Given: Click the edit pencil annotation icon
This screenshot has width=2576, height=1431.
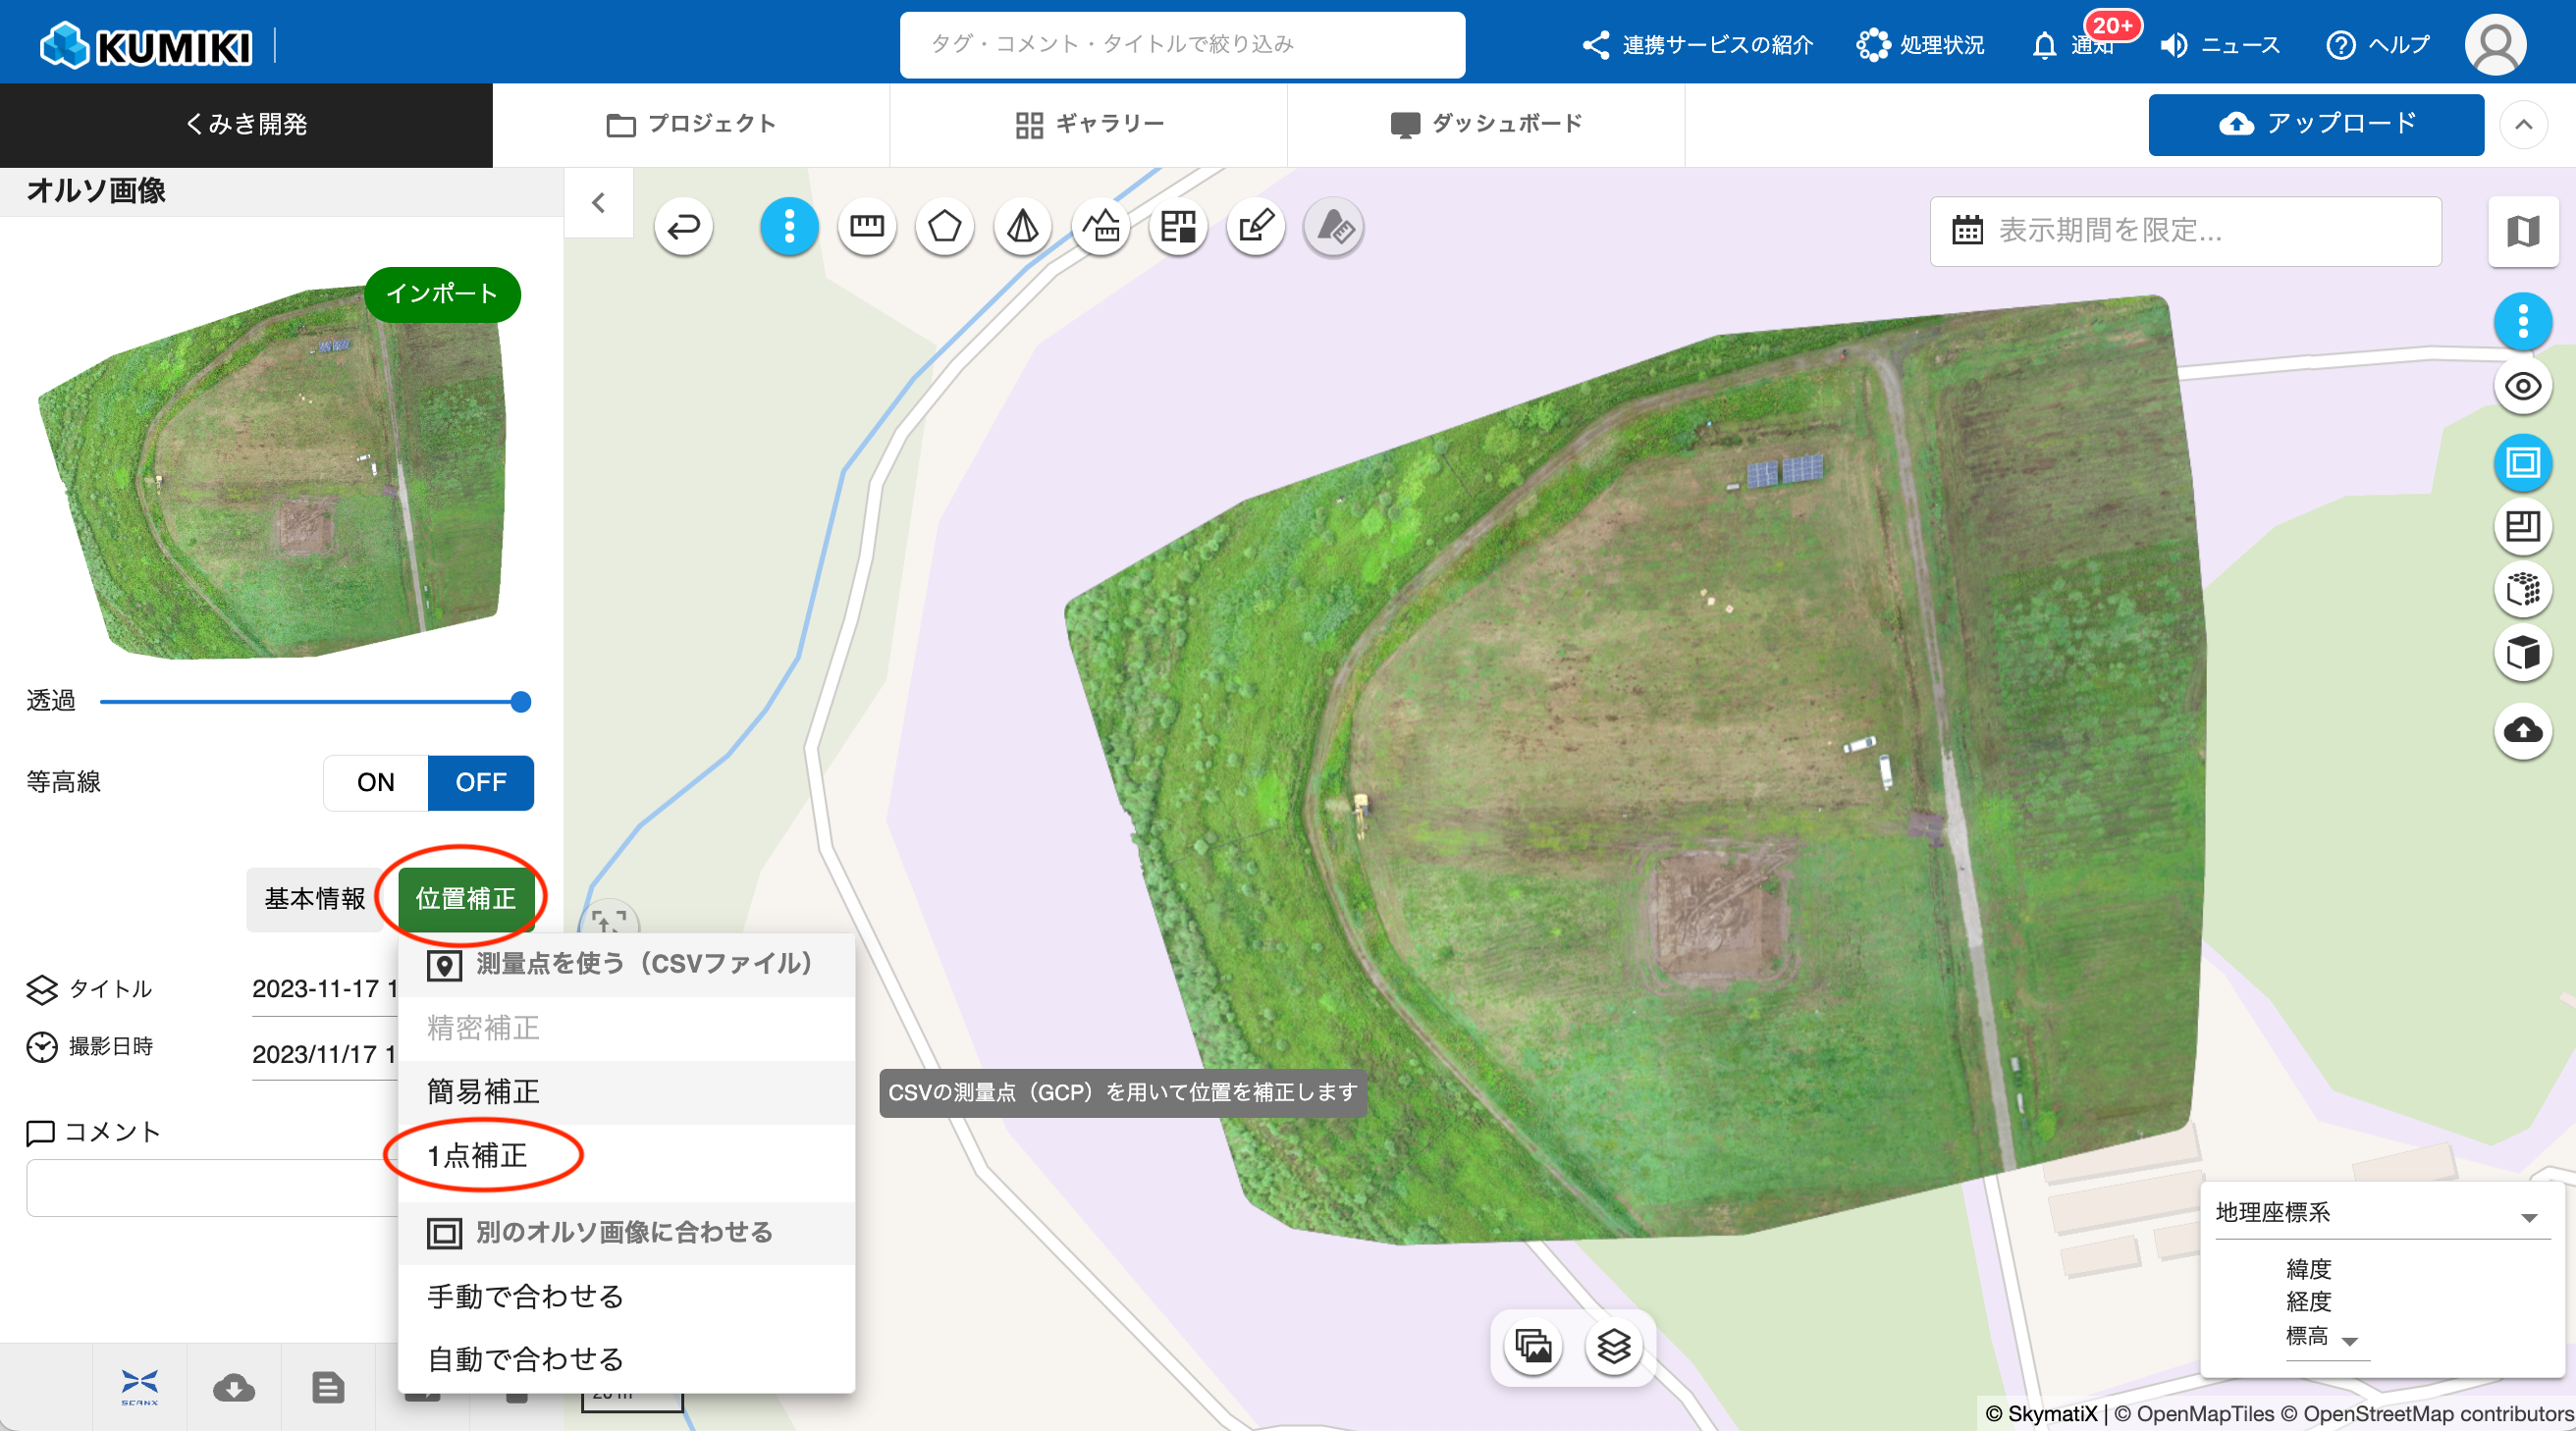Looking at the screenshot, I should (1256, 227).
